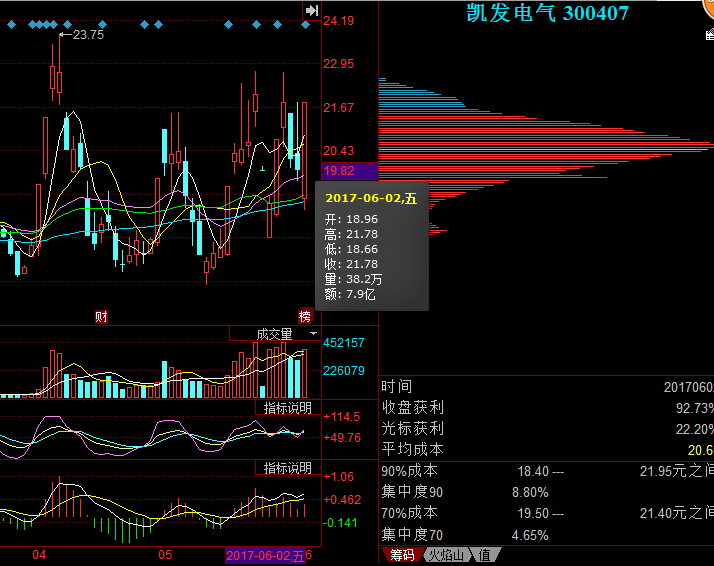Click the 平均成本 row label

point(413,449)
